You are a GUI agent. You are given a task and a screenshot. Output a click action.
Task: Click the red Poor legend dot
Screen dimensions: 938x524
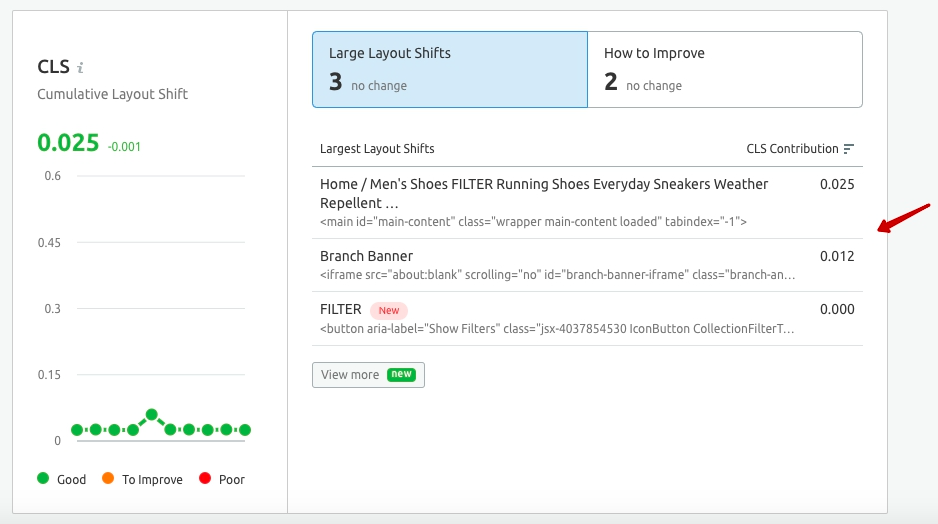pos(205,479)
